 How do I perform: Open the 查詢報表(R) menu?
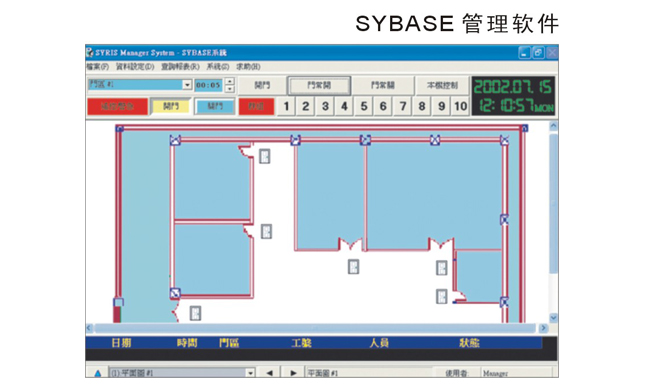(180, 66)
